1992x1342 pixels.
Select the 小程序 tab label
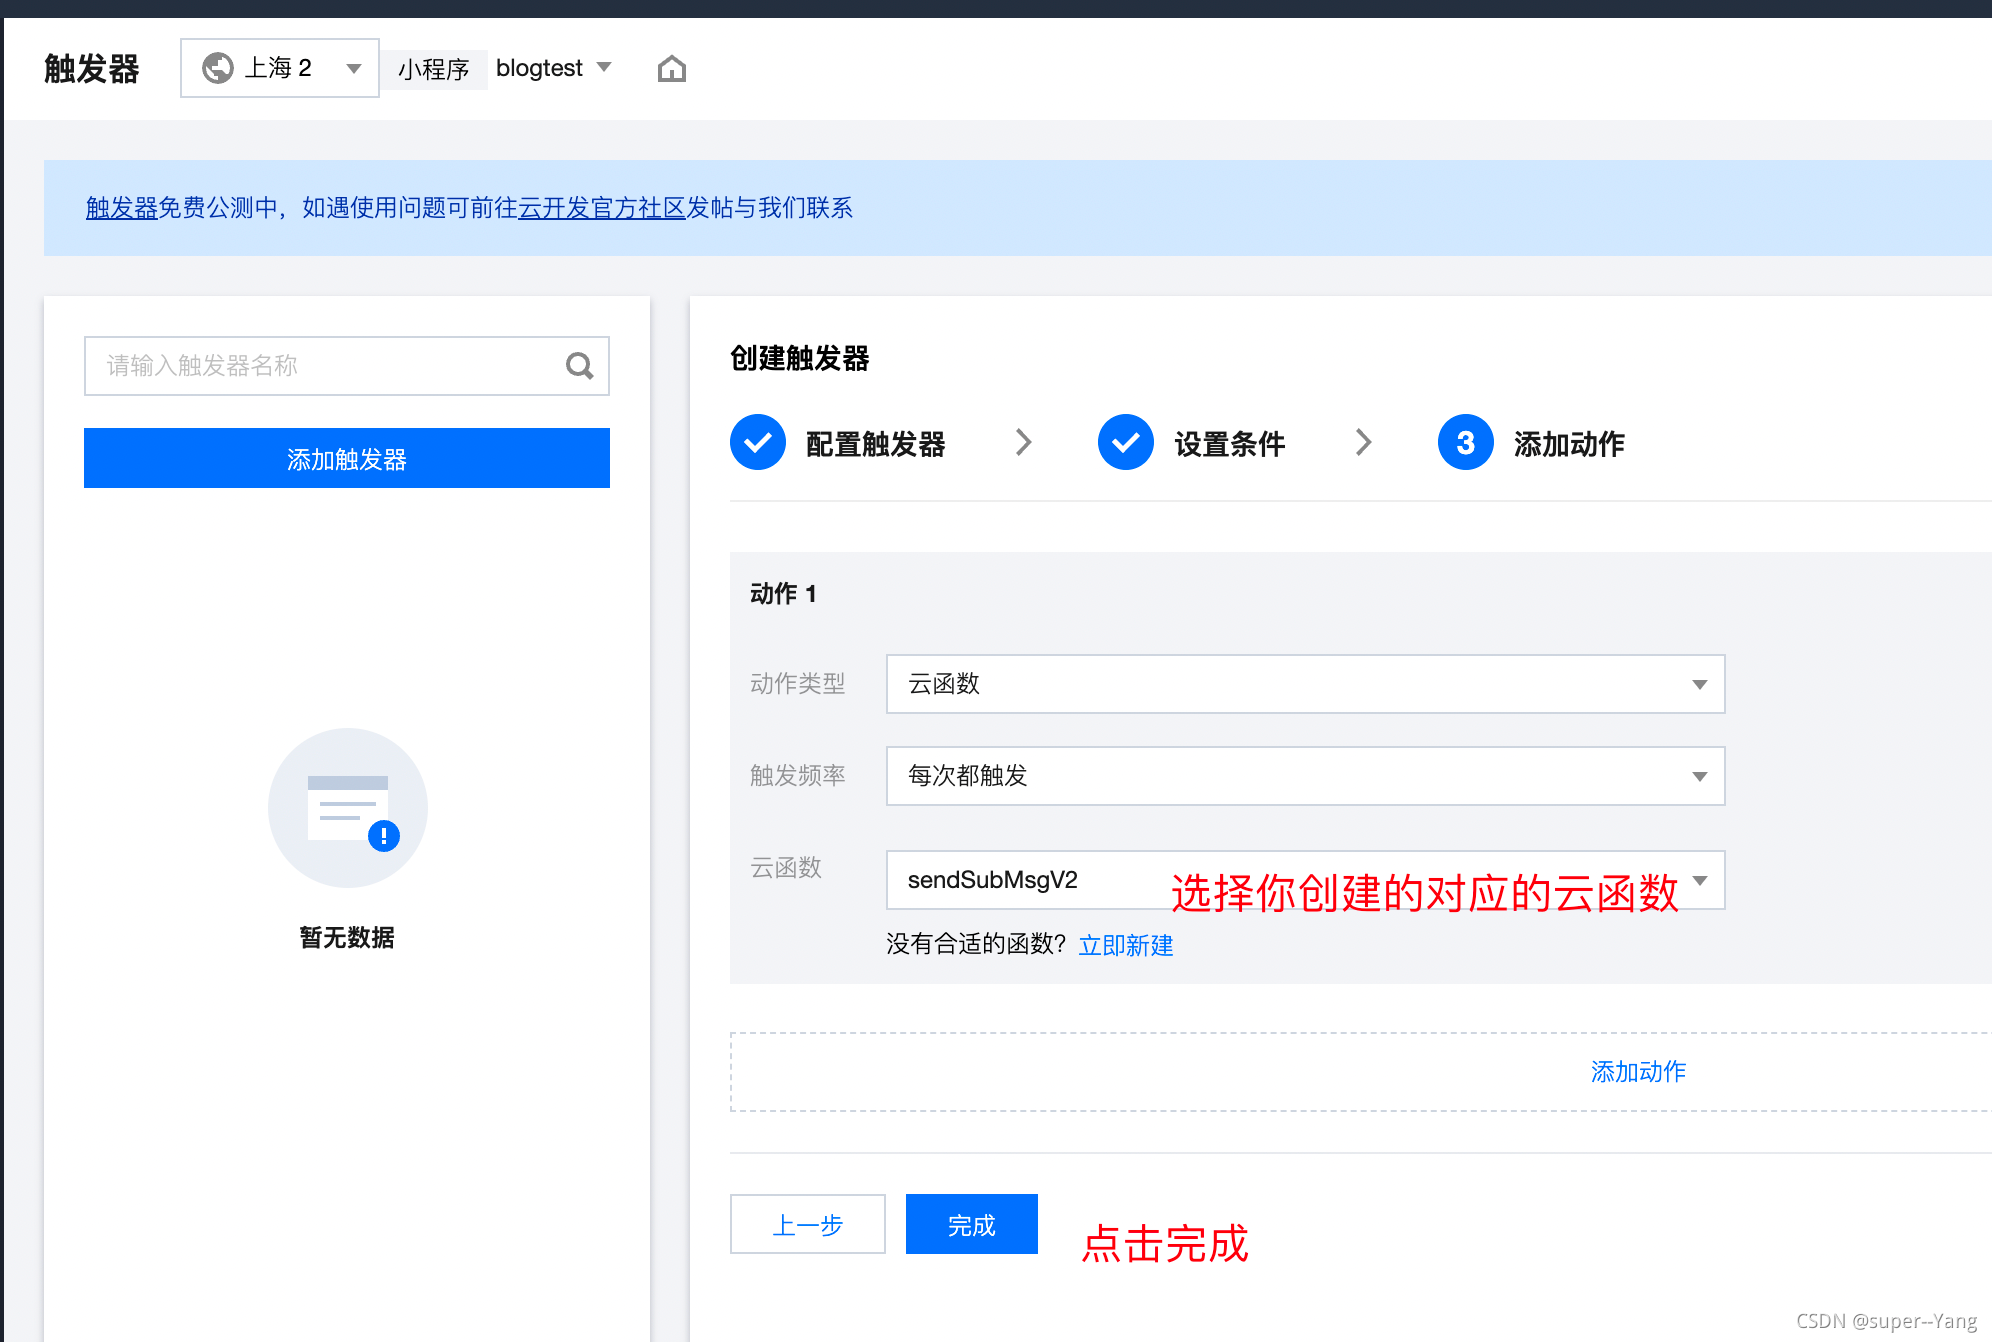(x=433, y=69)
